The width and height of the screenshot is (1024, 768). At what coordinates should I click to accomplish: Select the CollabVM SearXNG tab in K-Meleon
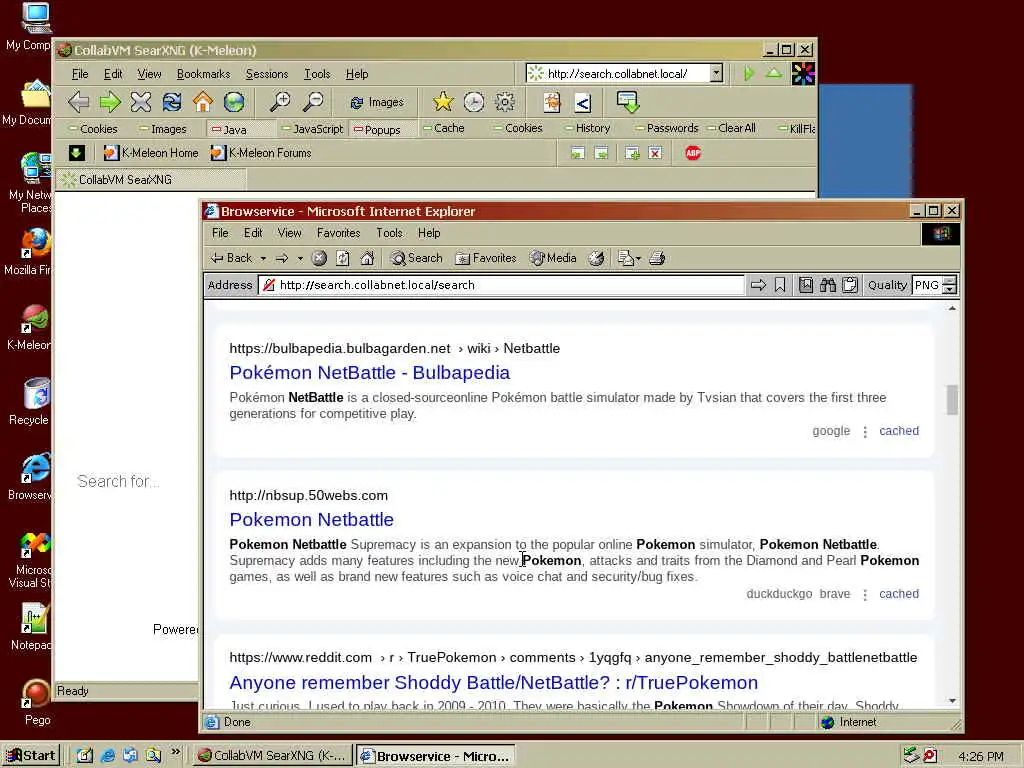coord(152,180)
